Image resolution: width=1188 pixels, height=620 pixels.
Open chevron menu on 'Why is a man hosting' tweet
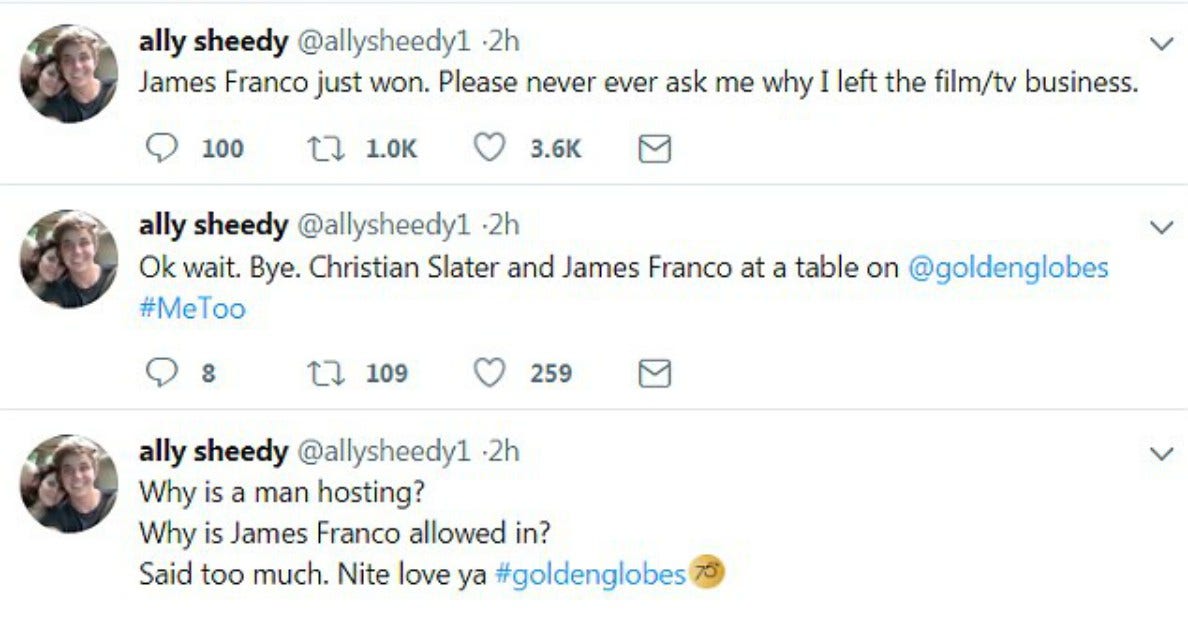point(1161,454)
